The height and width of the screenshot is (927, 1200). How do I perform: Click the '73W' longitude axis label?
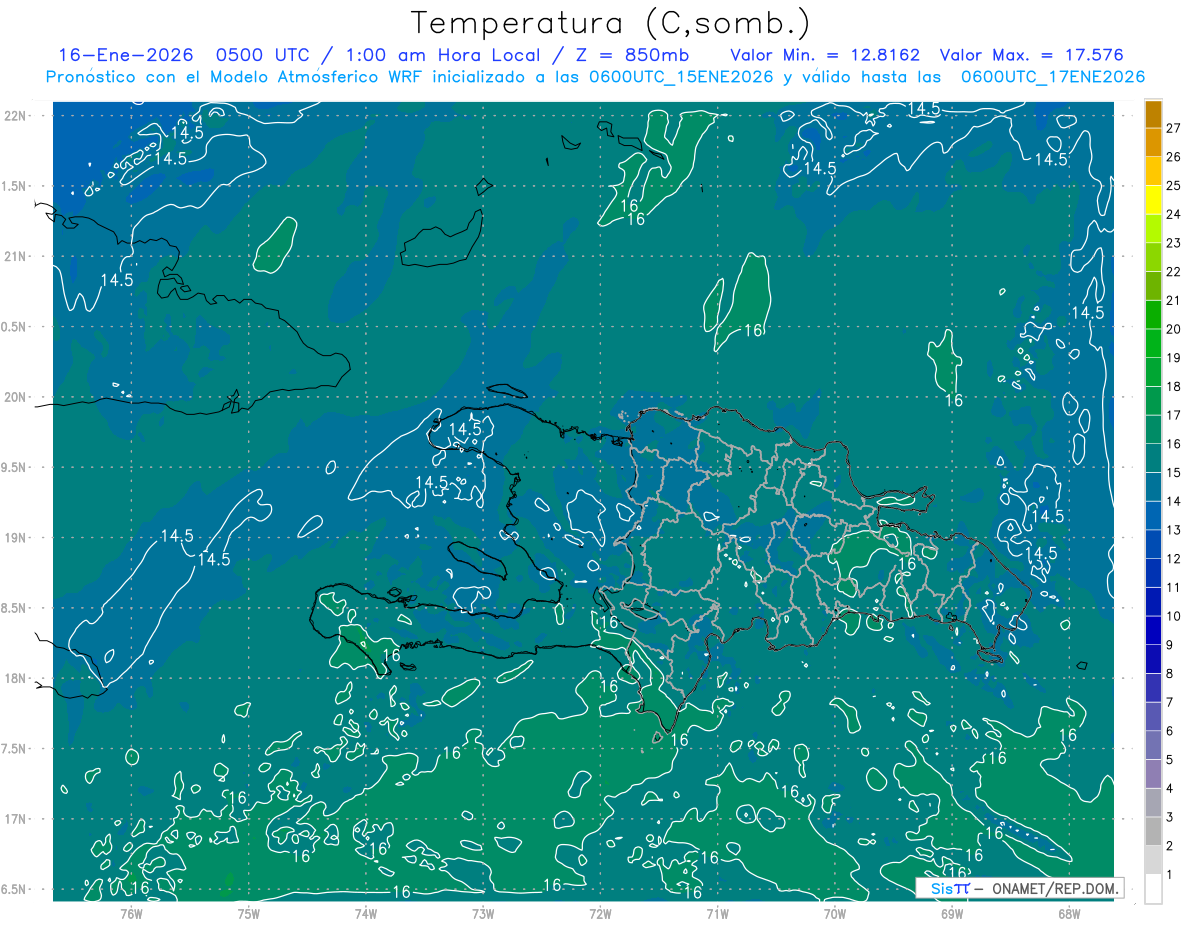[x=483, y=912]
